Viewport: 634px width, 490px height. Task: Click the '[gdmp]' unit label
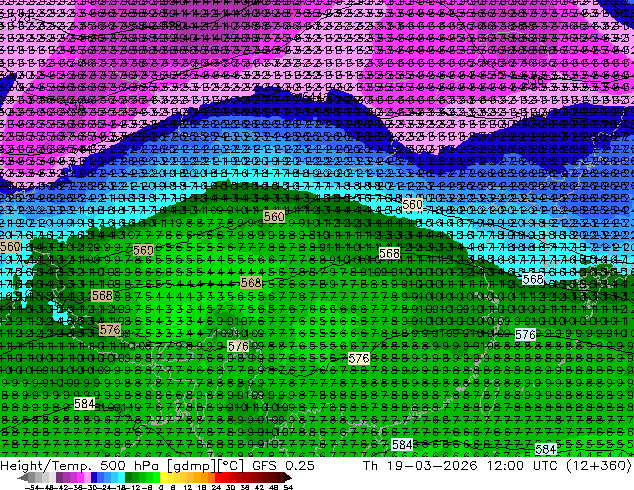[x=189, y=465]
